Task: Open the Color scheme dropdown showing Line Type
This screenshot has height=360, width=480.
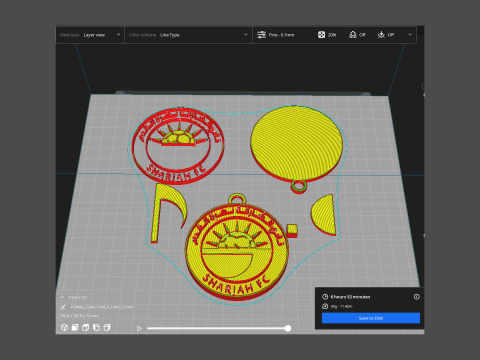Action: pyautogui.click(x=188, y=35)
